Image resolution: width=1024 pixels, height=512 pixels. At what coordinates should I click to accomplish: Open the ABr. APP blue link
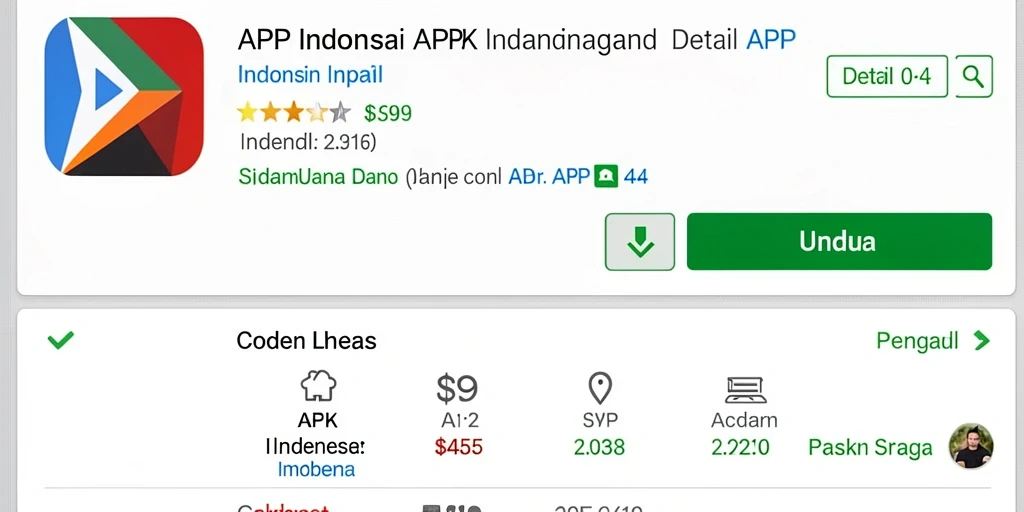[x=549, y=176]
